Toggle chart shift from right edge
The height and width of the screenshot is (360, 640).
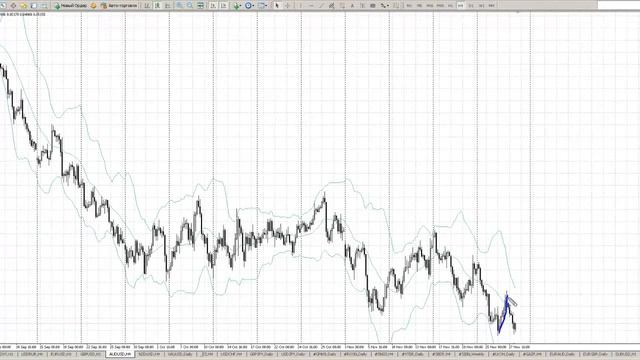224,6
